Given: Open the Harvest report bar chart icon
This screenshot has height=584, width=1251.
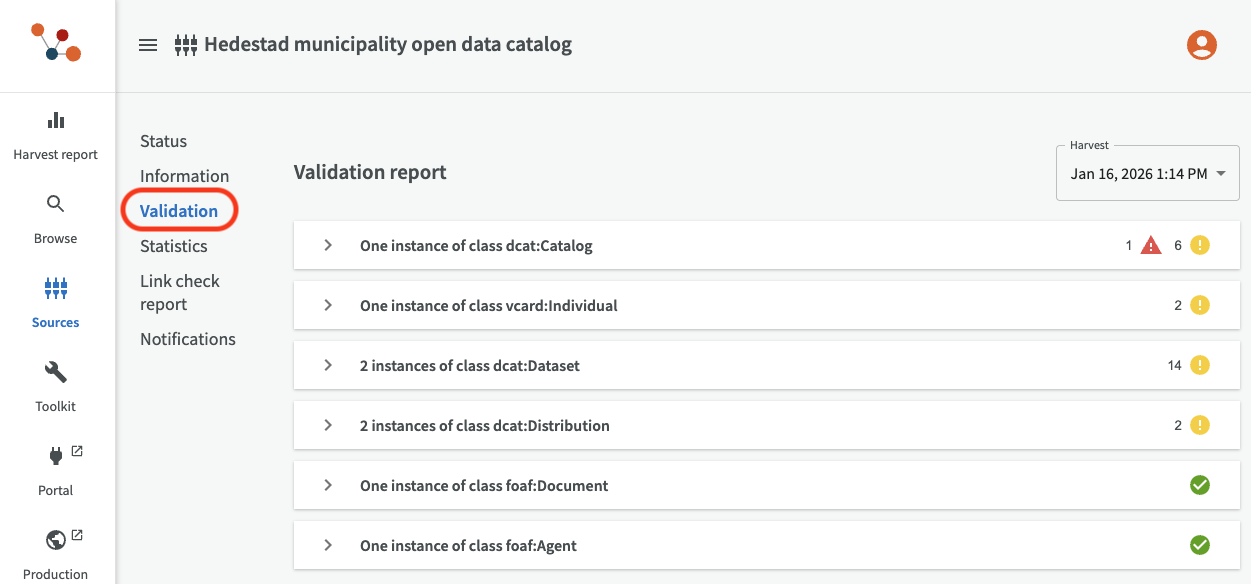Looking at the screenshot, I should [56, 121].
